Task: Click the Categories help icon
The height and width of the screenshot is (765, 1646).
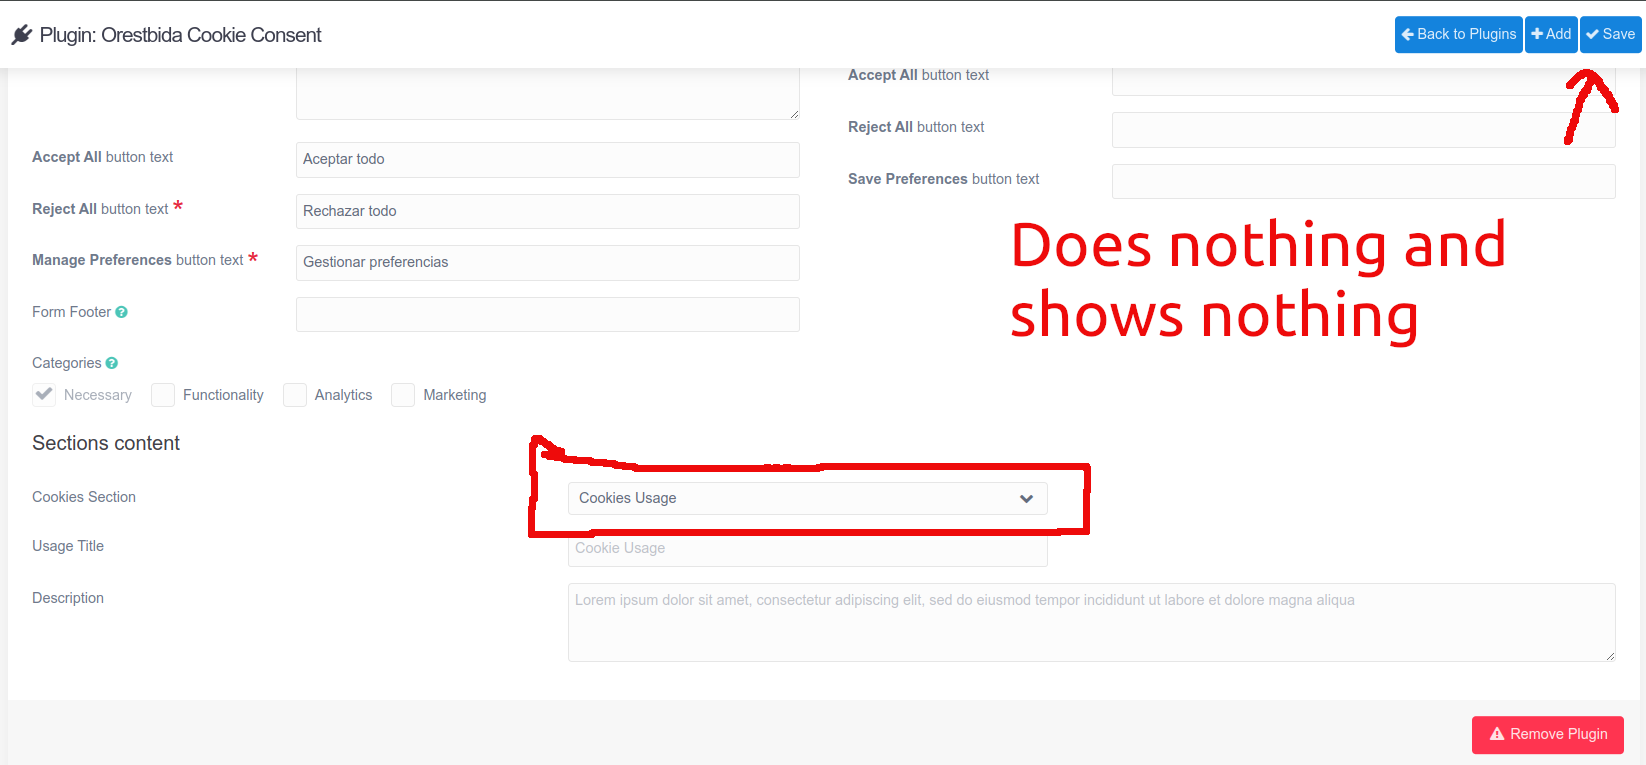Action: pos(112,363)
